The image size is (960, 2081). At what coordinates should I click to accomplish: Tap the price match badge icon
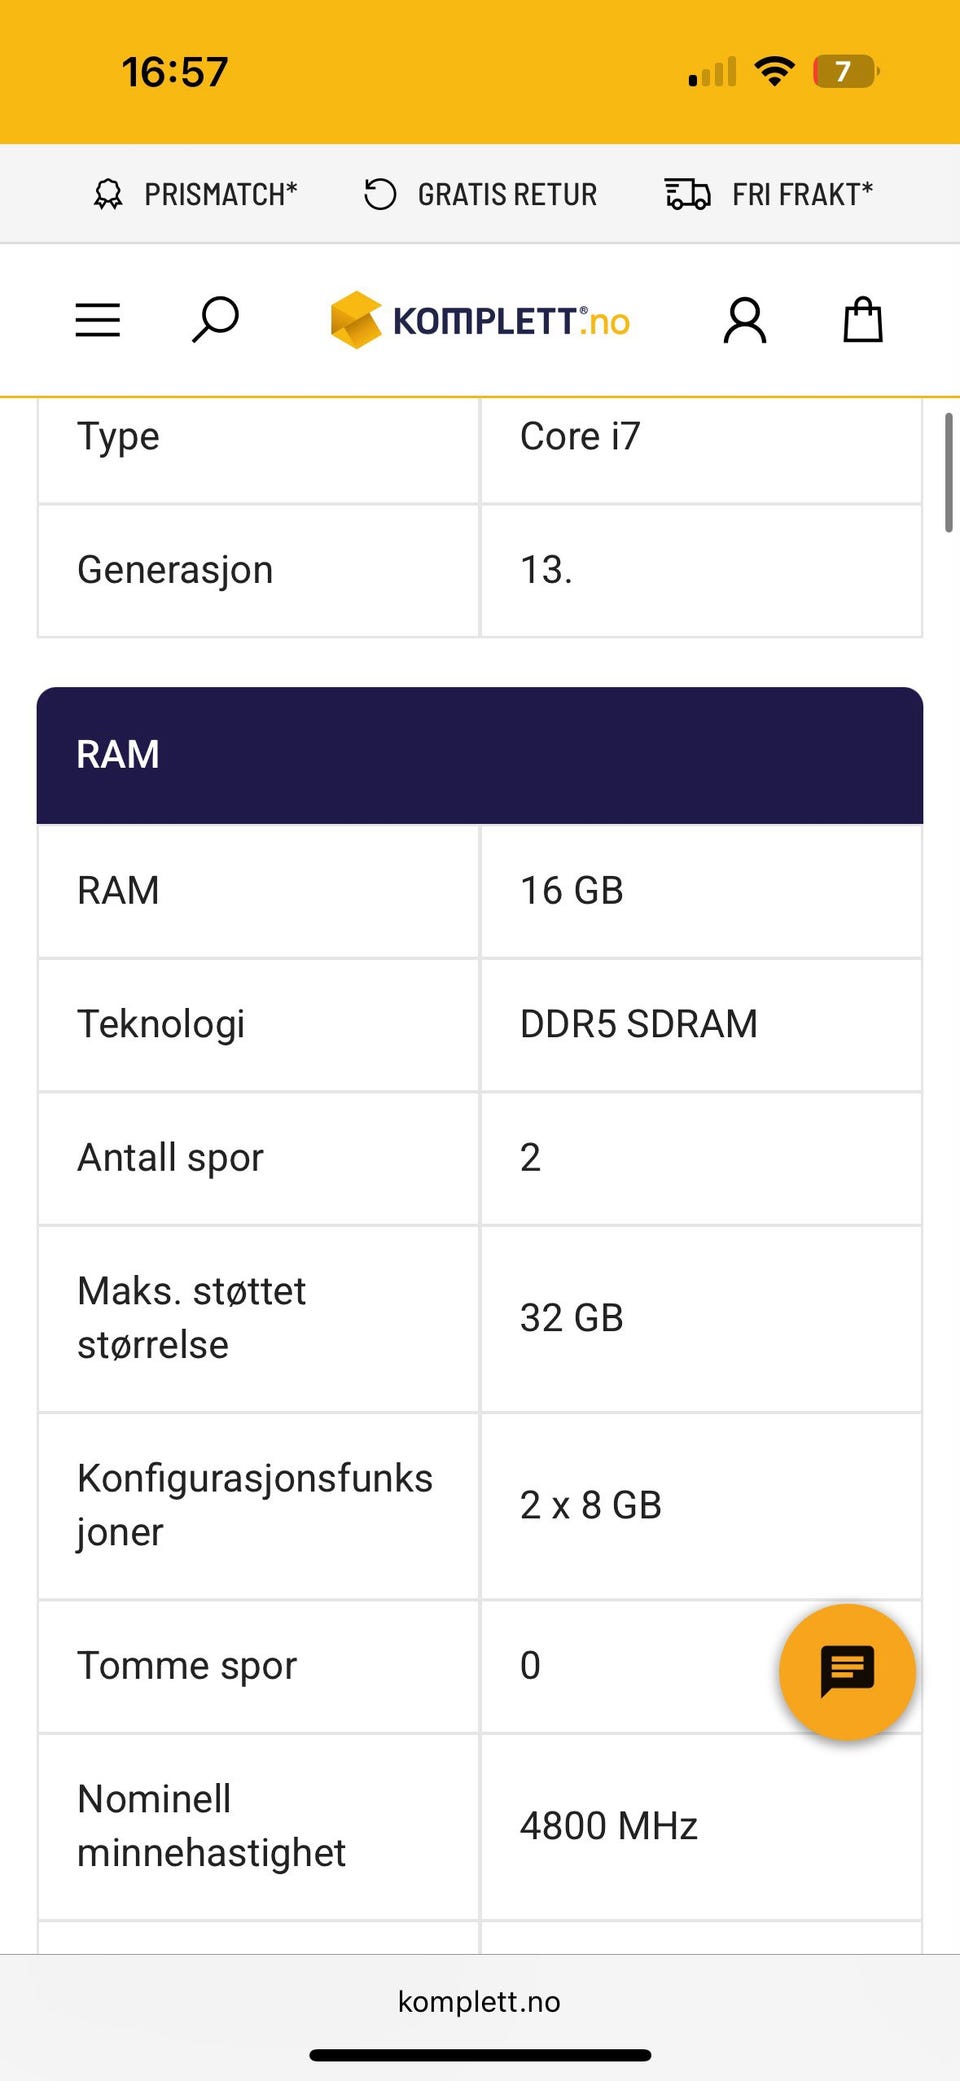(108, 194)
